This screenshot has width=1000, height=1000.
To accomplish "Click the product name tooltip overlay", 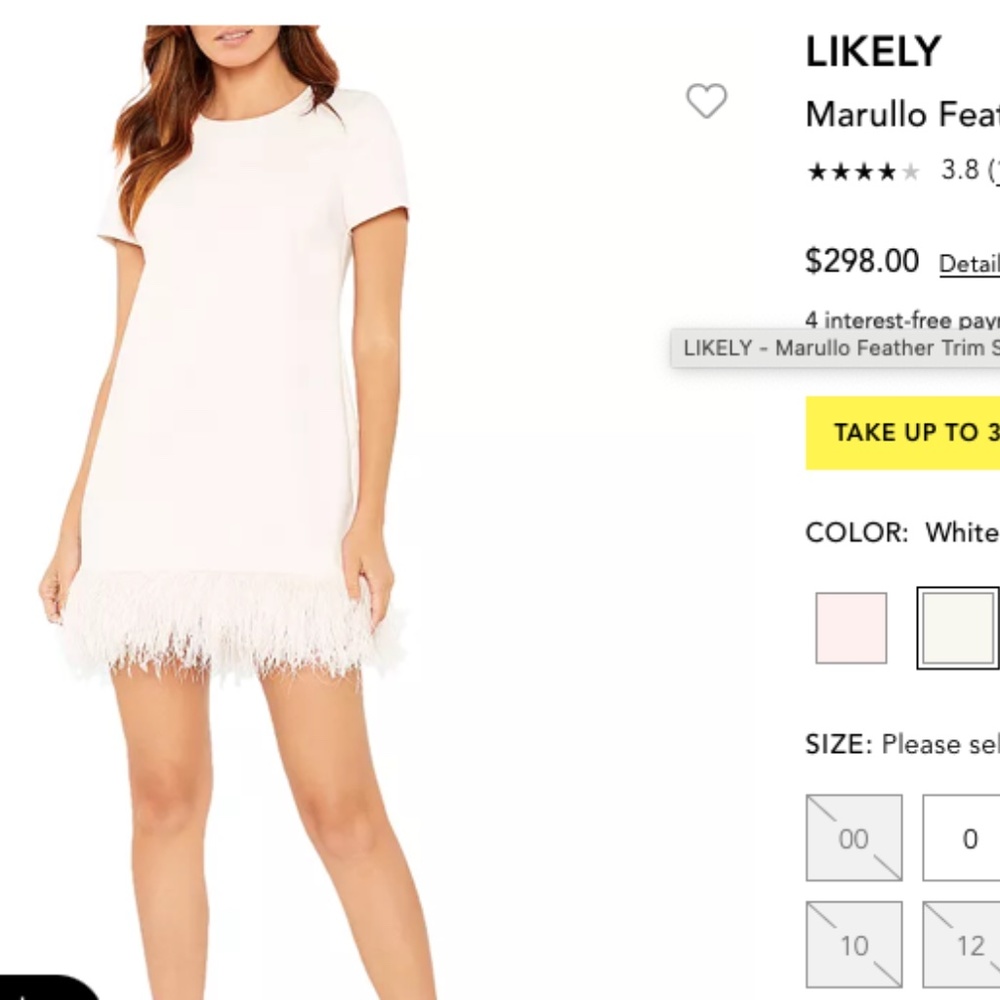I will tap(838, 348).
